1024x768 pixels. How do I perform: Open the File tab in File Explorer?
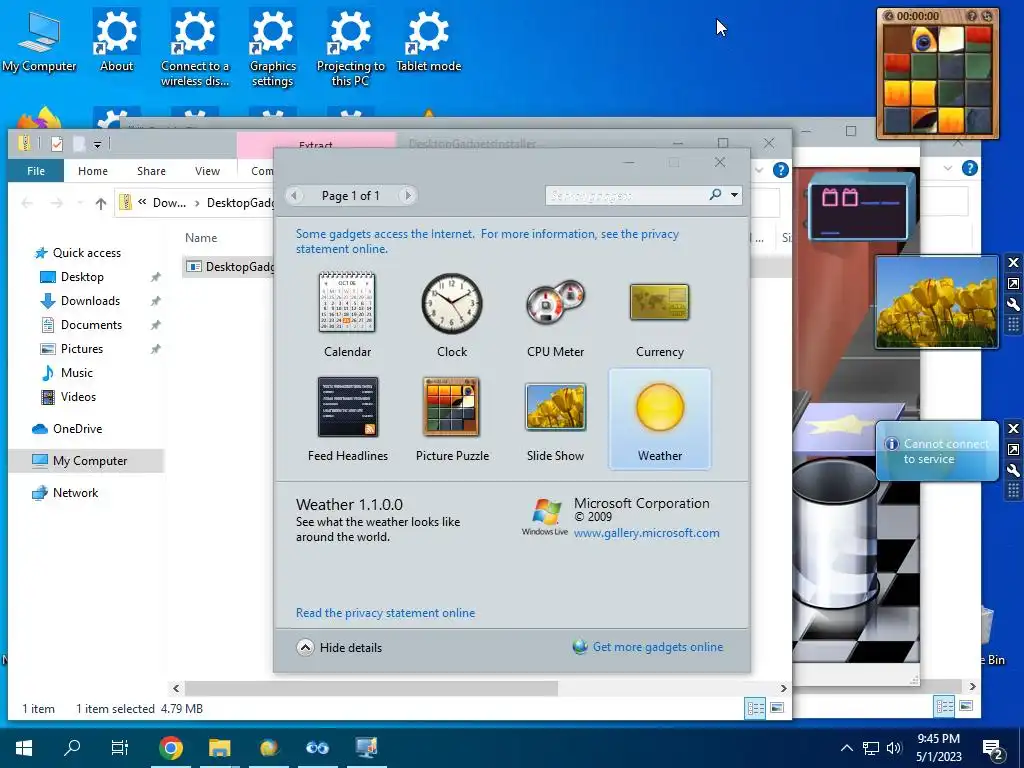point(36,170)
